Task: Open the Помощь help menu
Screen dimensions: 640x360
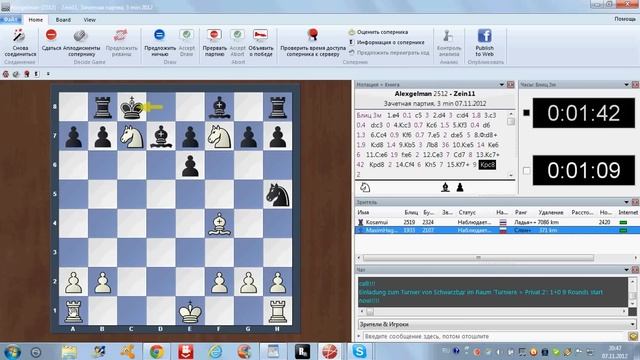Action: pyautogui.click(x=625, y=19)
